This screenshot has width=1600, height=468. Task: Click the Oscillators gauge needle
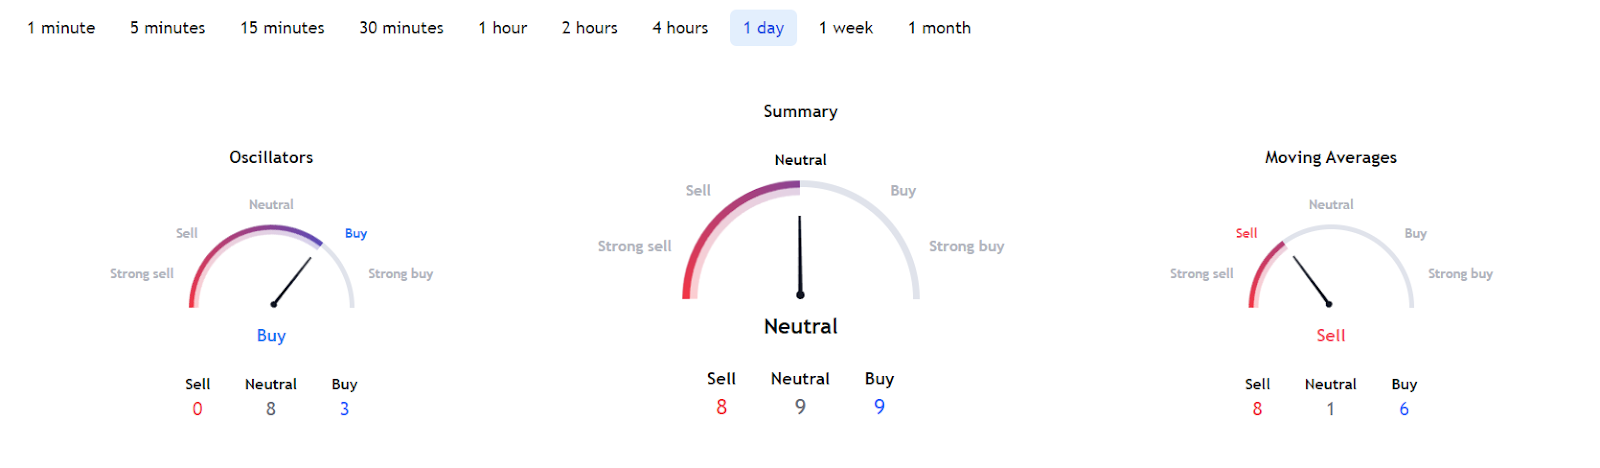tap(292, 281)
